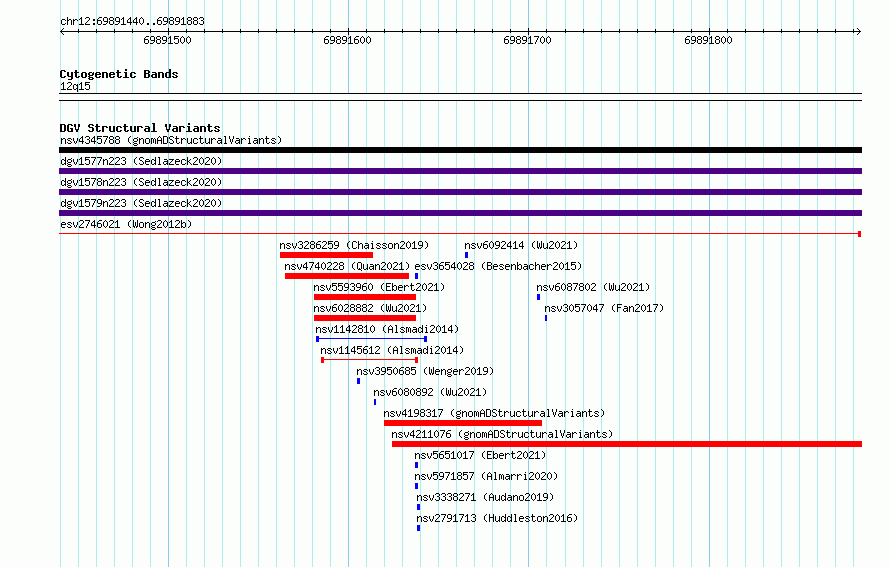Screen dimensions: 890x567
Task: Click blue line glyph under nsv1142810
Action: click(x=372, y=339)
